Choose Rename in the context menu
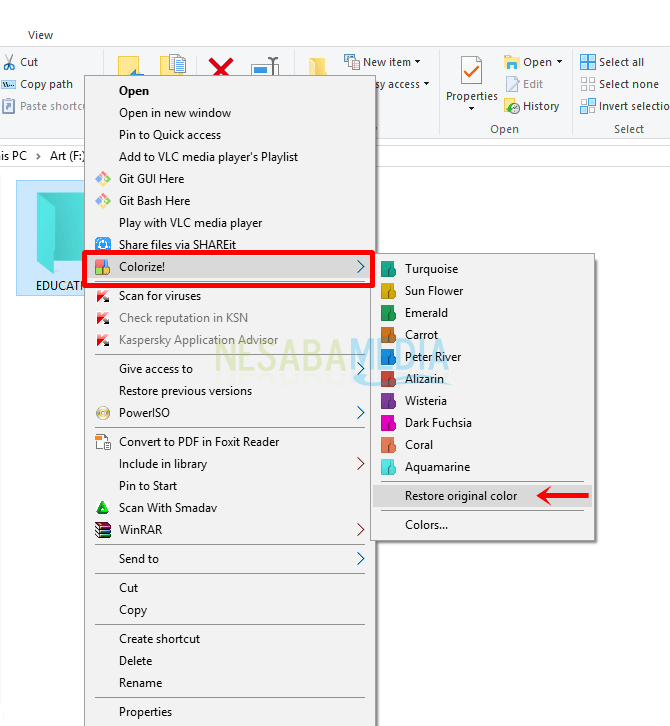The image size is (670, 726). click(x=230, y=683)
